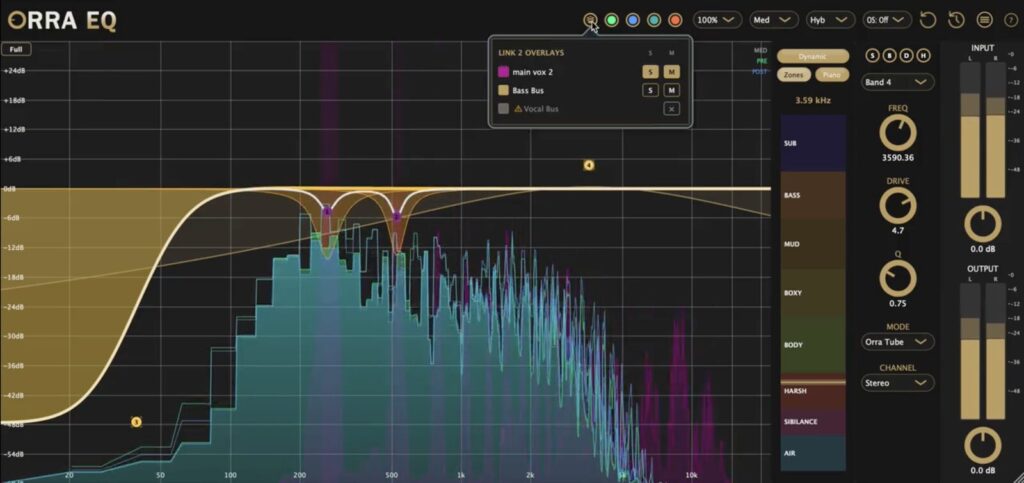Select the BOXY frequency zone
Viewport: 1024px width, 483px height.
813,293
